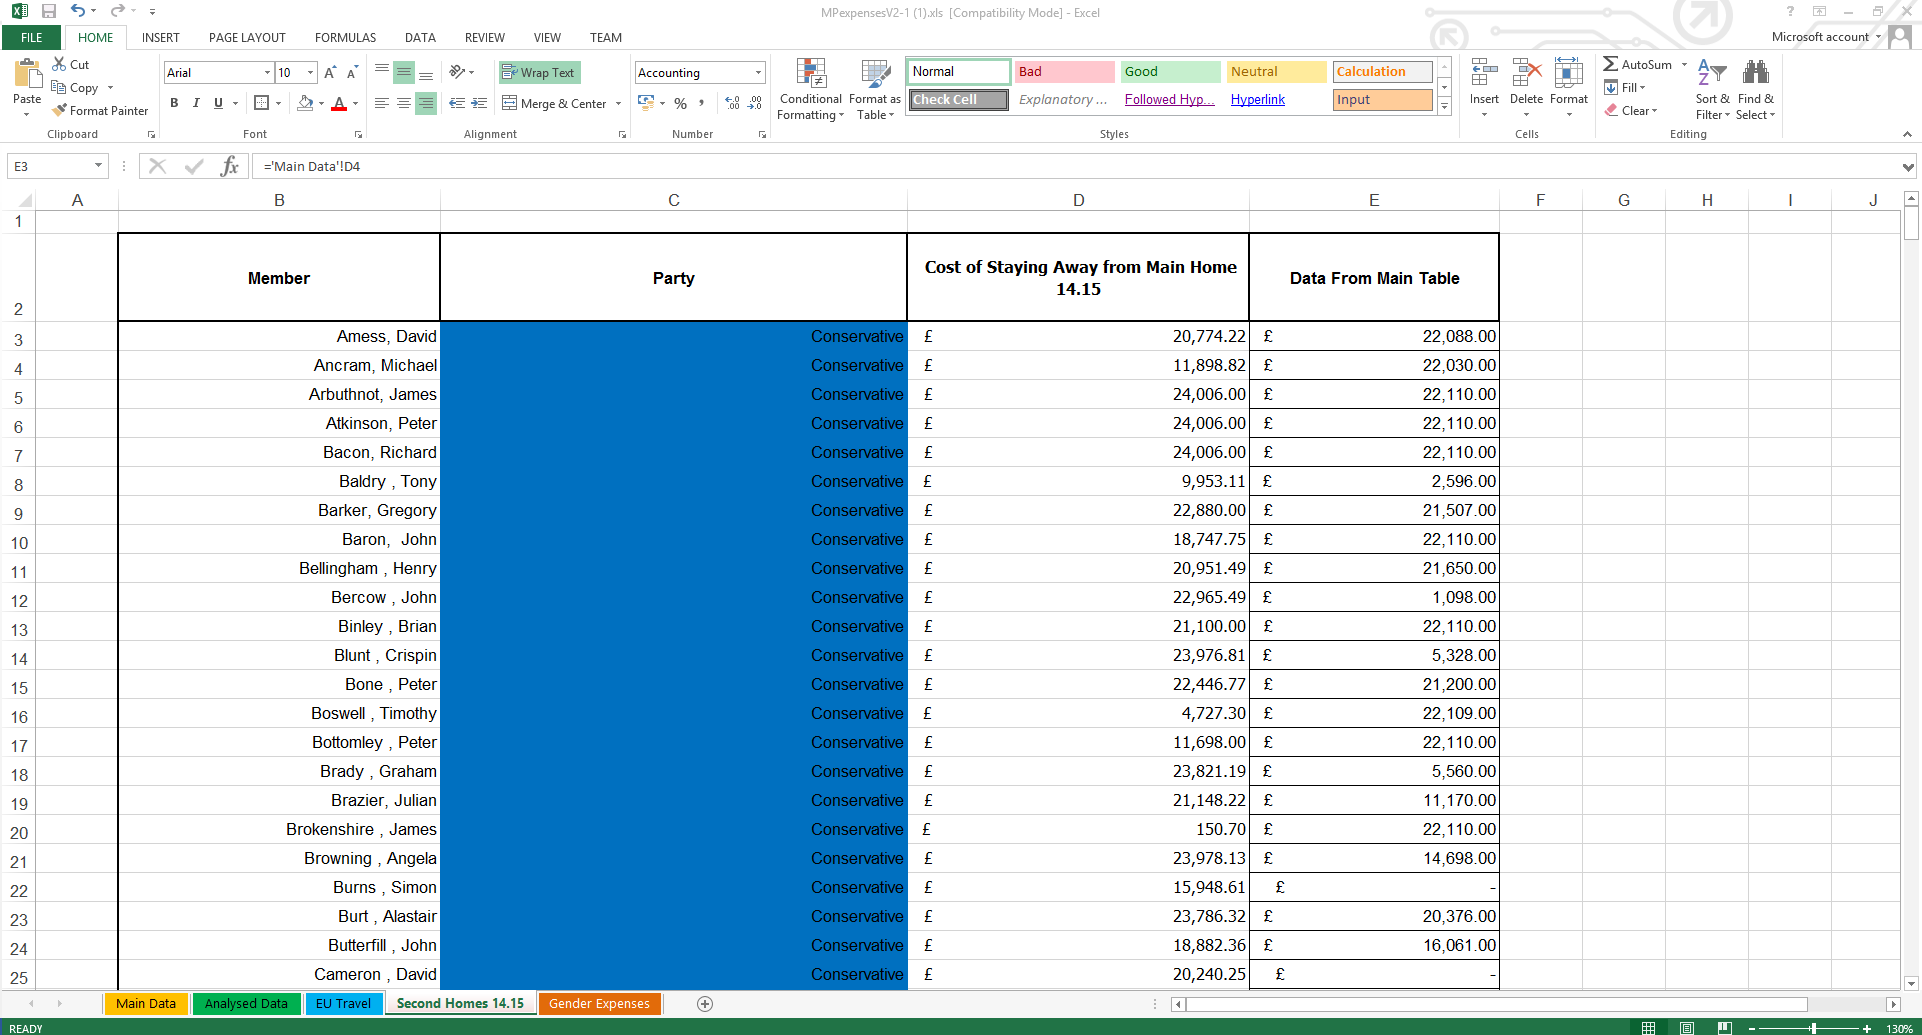The height and width of the screenshot is (1035, 1922).
Task: Add a new sheet with plus button
Action: click(705, 1004)
